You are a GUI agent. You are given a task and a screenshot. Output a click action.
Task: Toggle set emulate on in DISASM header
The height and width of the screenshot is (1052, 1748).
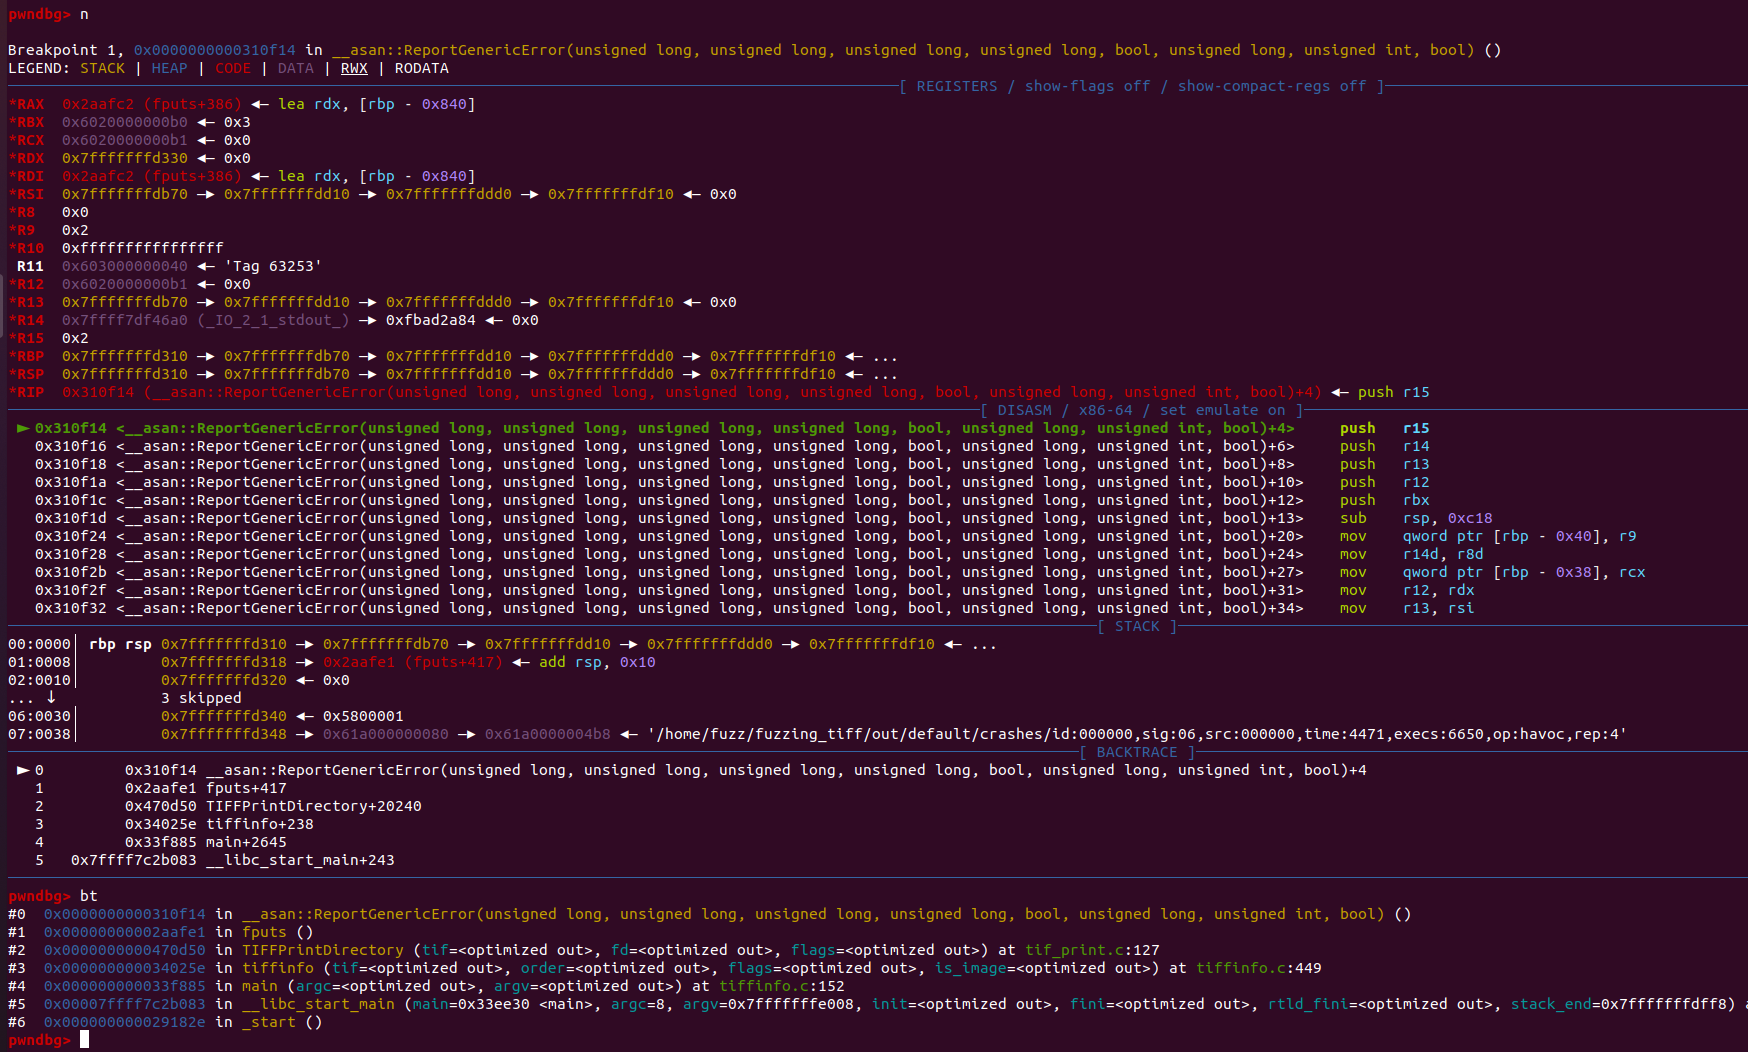coord(1222,410)
